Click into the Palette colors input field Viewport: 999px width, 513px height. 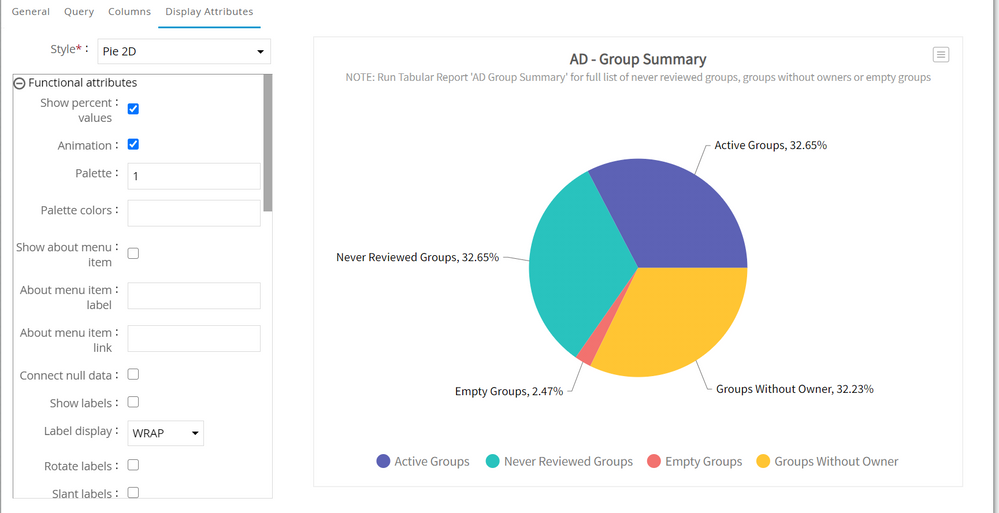click(194, 213)
